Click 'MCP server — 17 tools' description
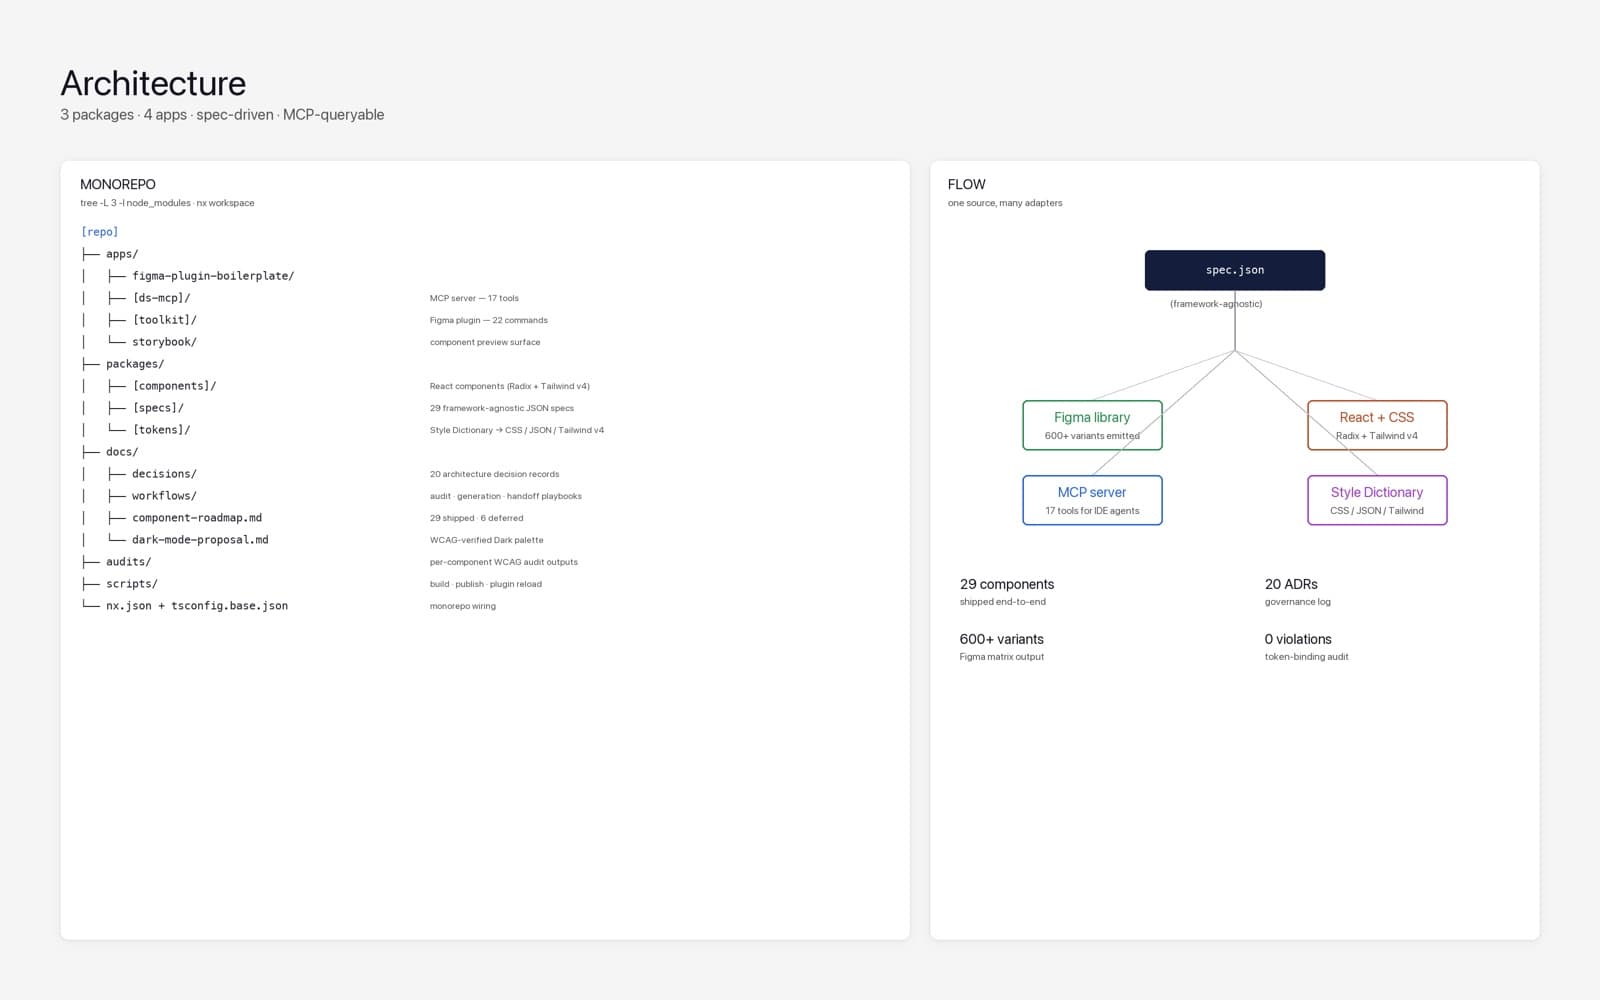The image size is (1600, 1000). (x=474, y=298)
